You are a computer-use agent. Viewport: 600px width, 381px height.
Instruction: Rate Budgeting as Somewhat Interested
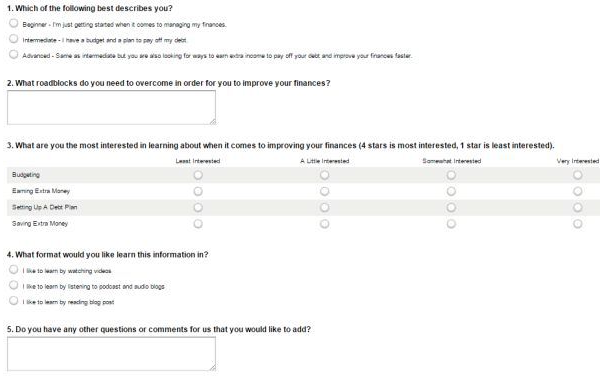pos(451,175)
